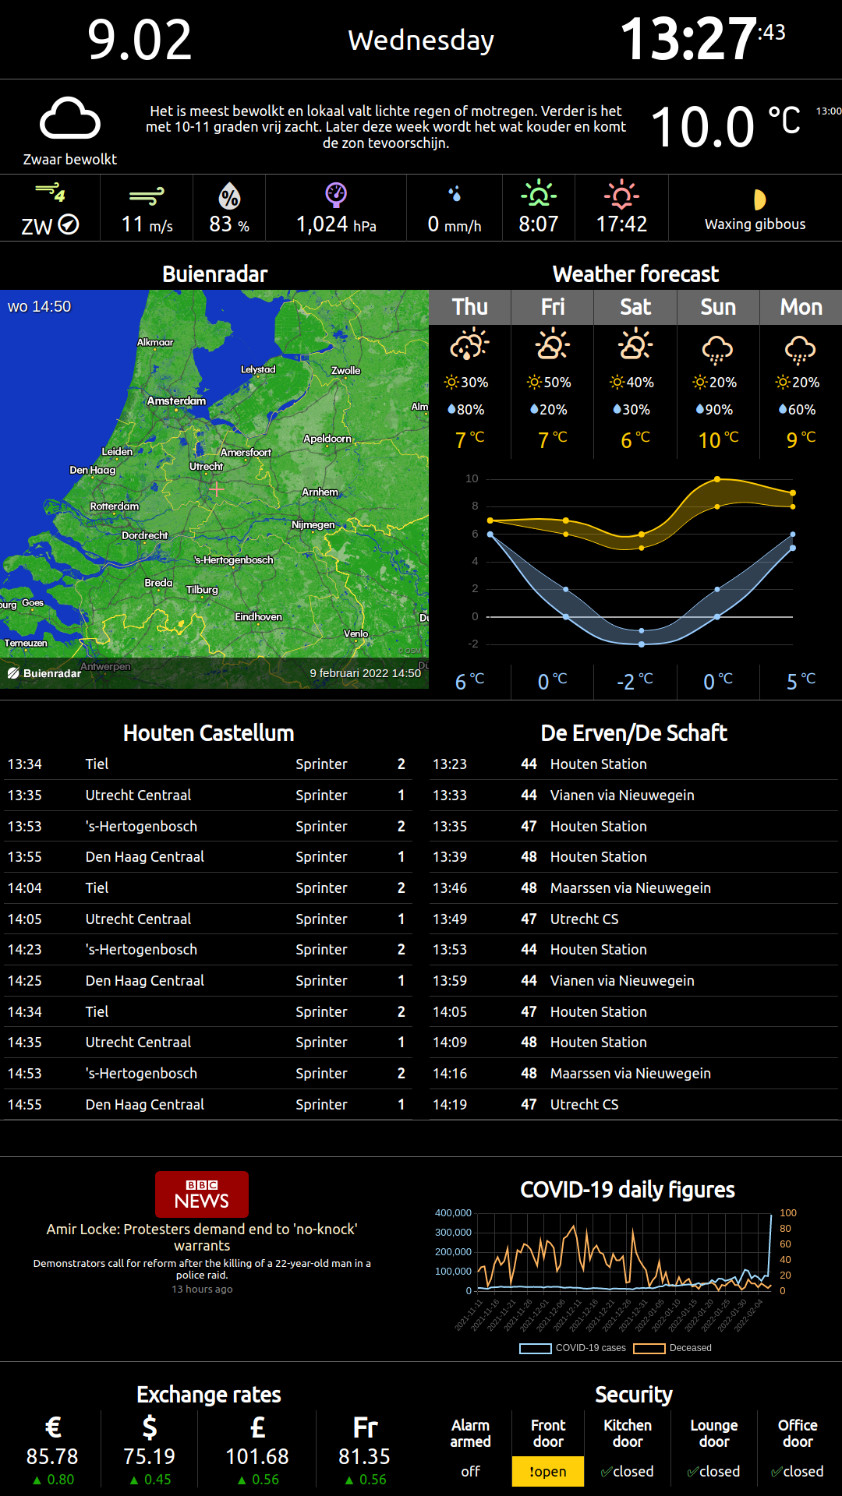Screen dimensions: 842x1496
Task: Click the 13:27 clock display
Action: [702, 40]
